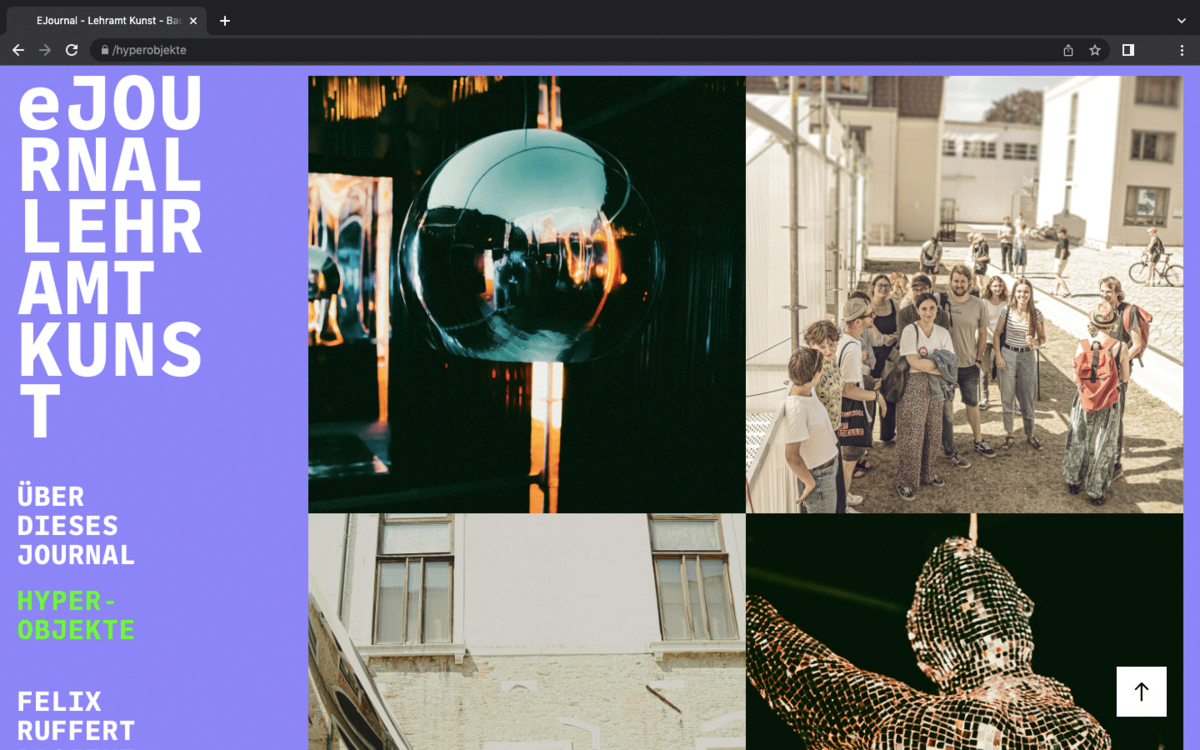Go to Hyperobjekte menu item
This screenshot has height=750, width=1200.
pos(76,615)
